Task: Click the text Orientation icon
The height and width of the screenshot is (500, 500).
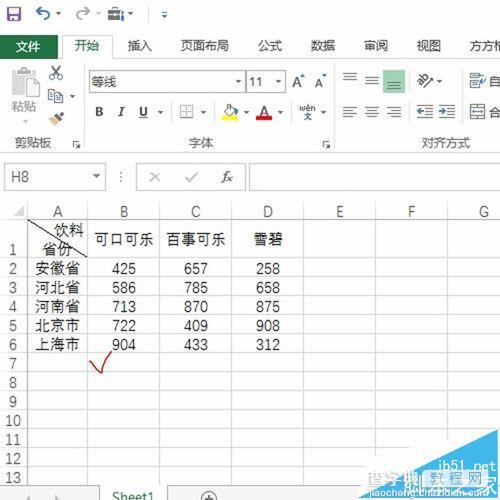Action: pyautogui.click(x=425, y=81)
